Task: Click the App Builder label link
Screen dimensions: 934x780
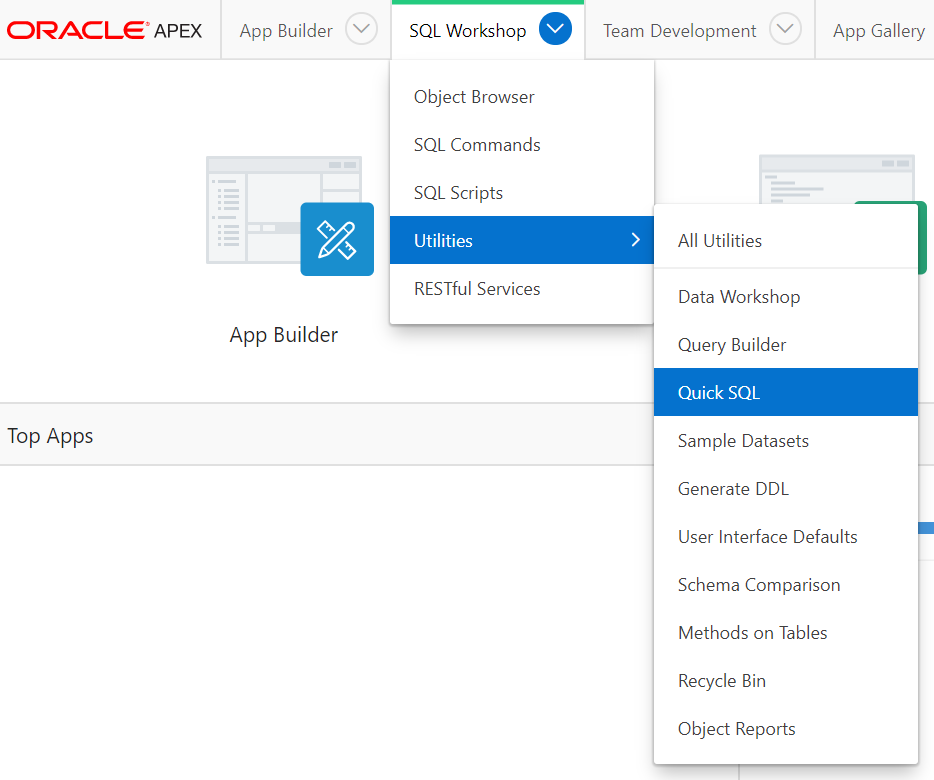Action: tap(284, 335)
